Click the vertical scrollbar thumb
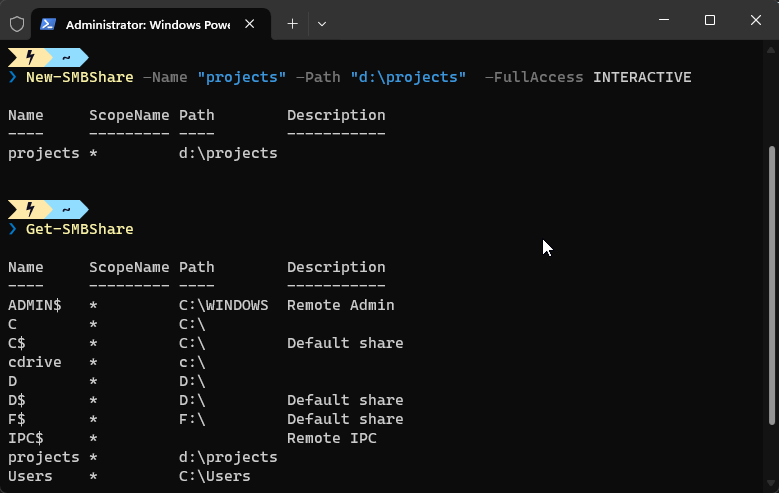Viewport: 779px width, 493px height. click(772, 285)
